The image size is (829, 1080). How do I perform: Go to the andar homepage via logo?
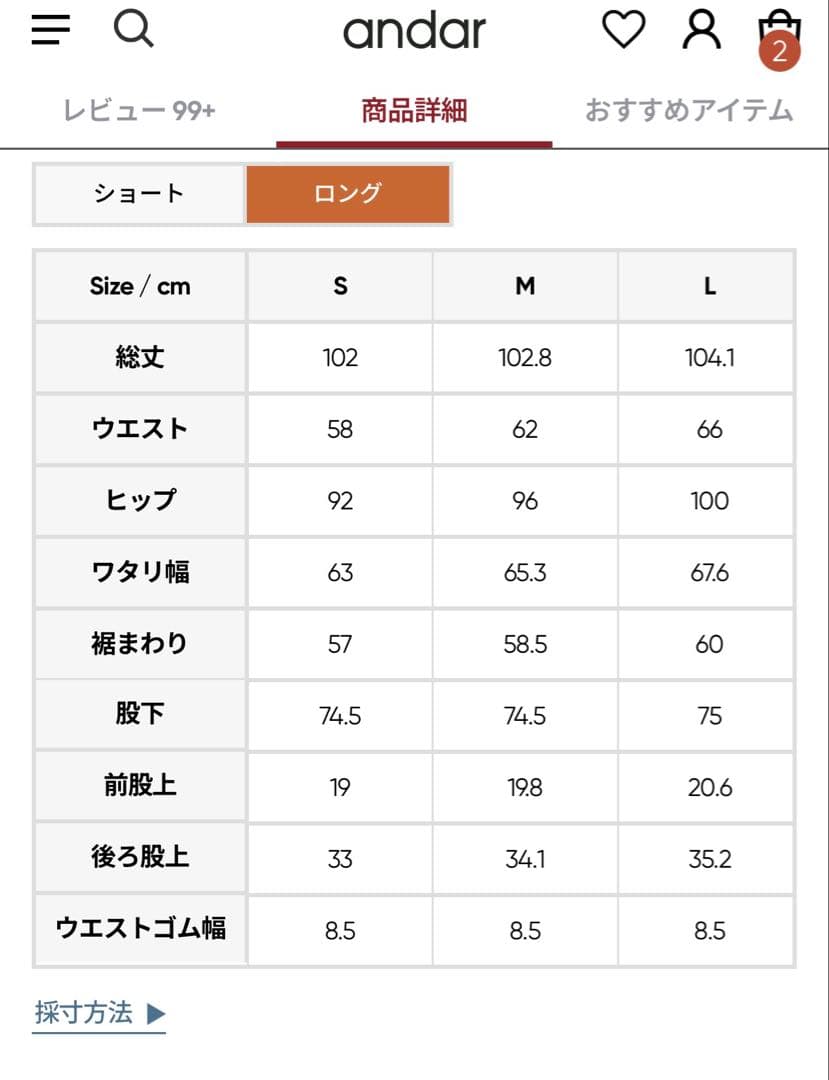414,30
